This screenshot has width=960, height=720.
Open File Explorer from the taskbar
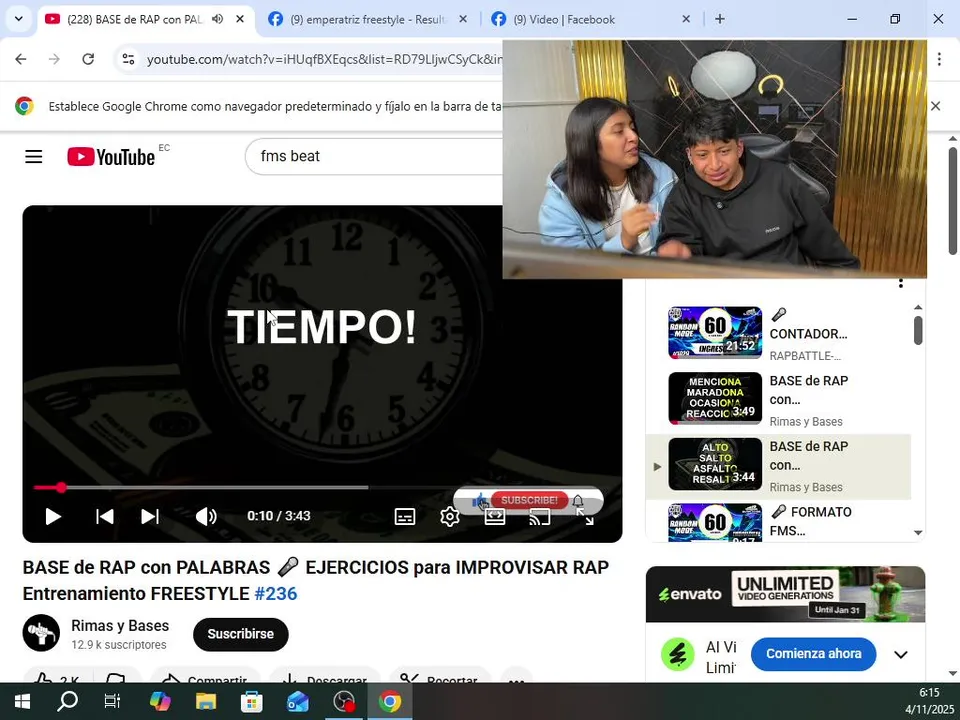click(206, 701)
